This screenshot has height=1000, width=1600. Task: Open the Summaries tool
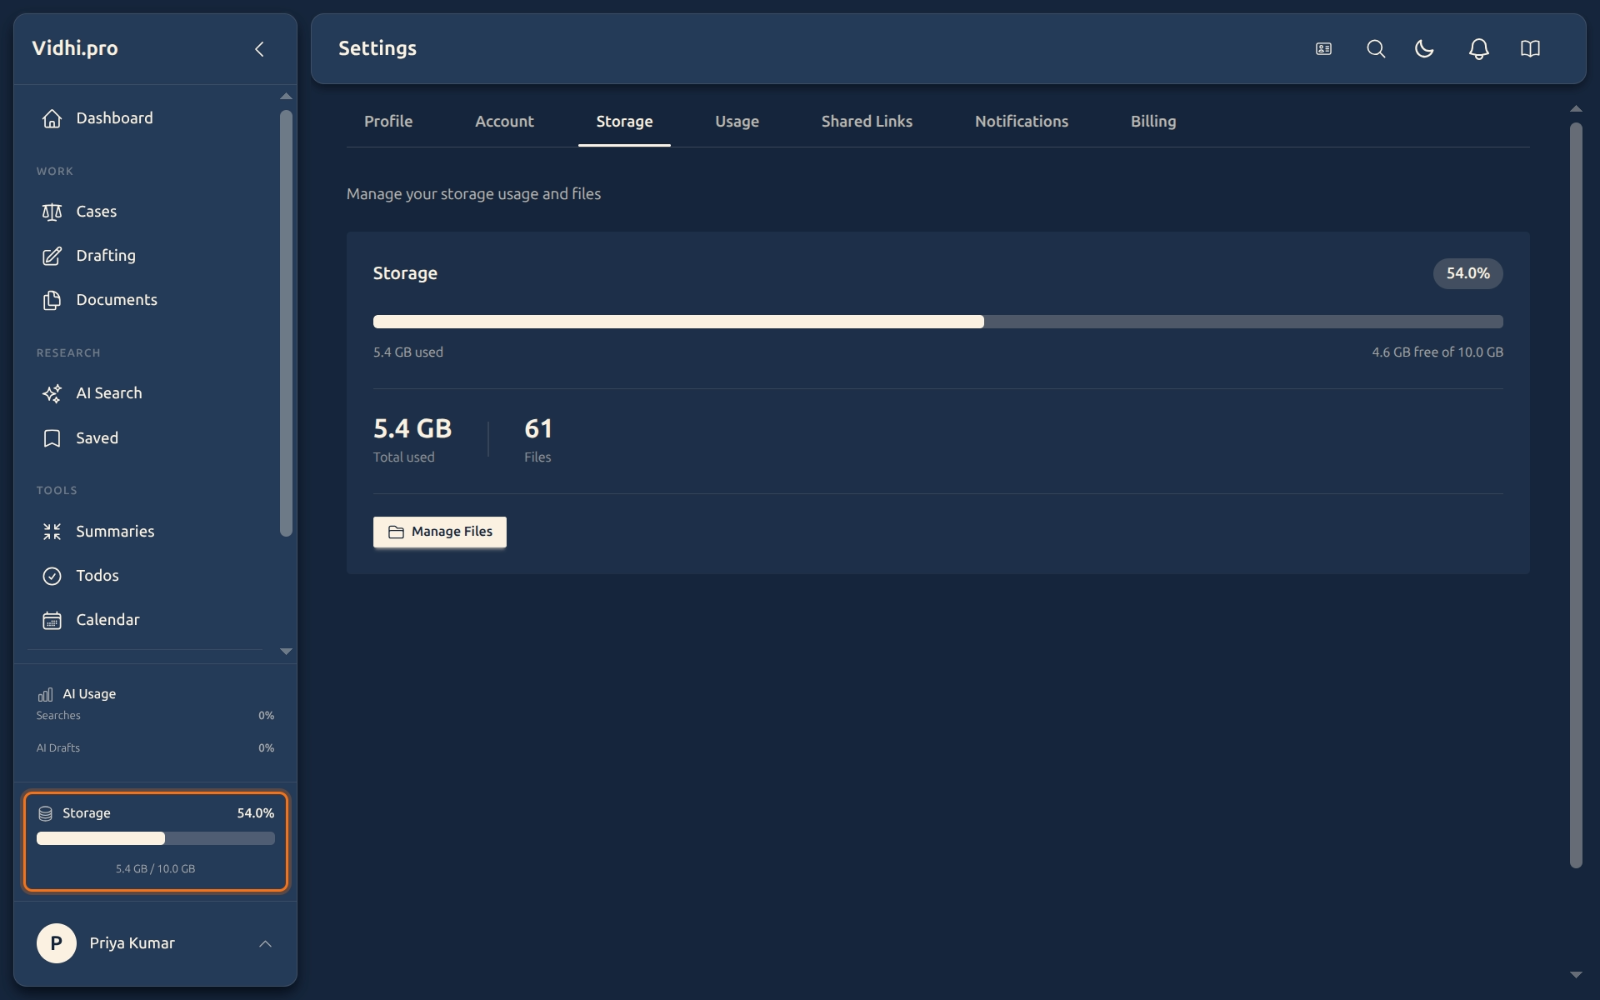pos(115,532)
